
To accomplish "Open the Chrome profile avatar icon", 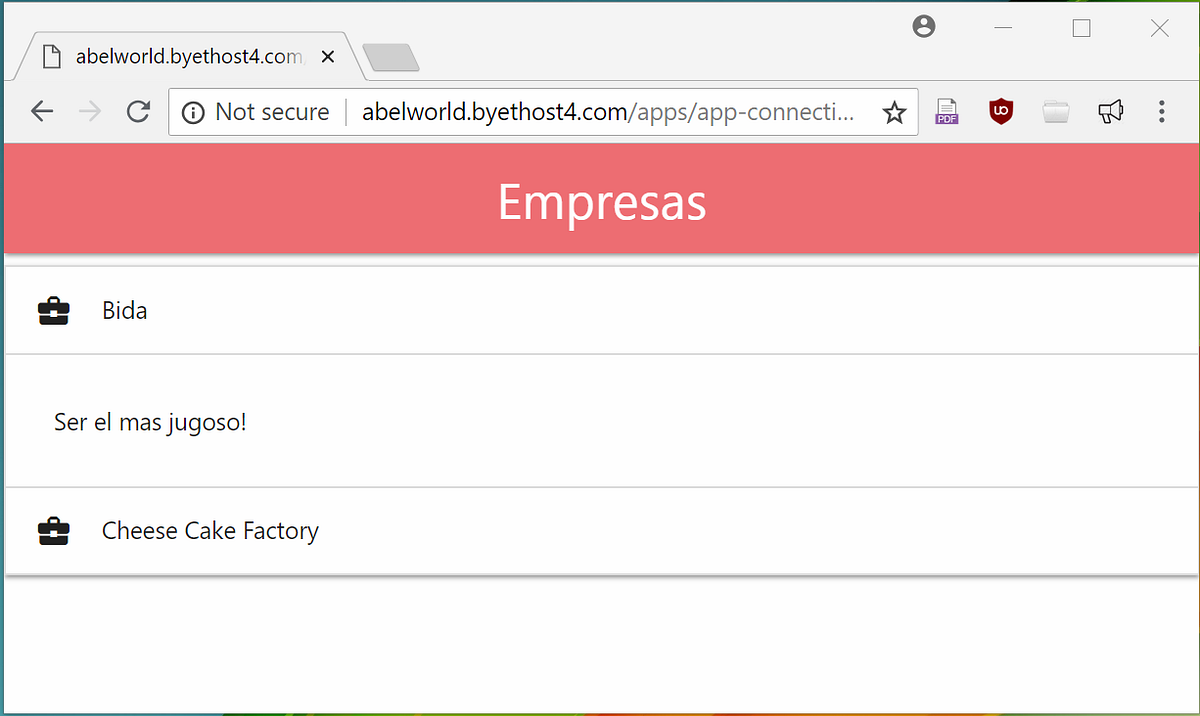I will coord(923,27).
